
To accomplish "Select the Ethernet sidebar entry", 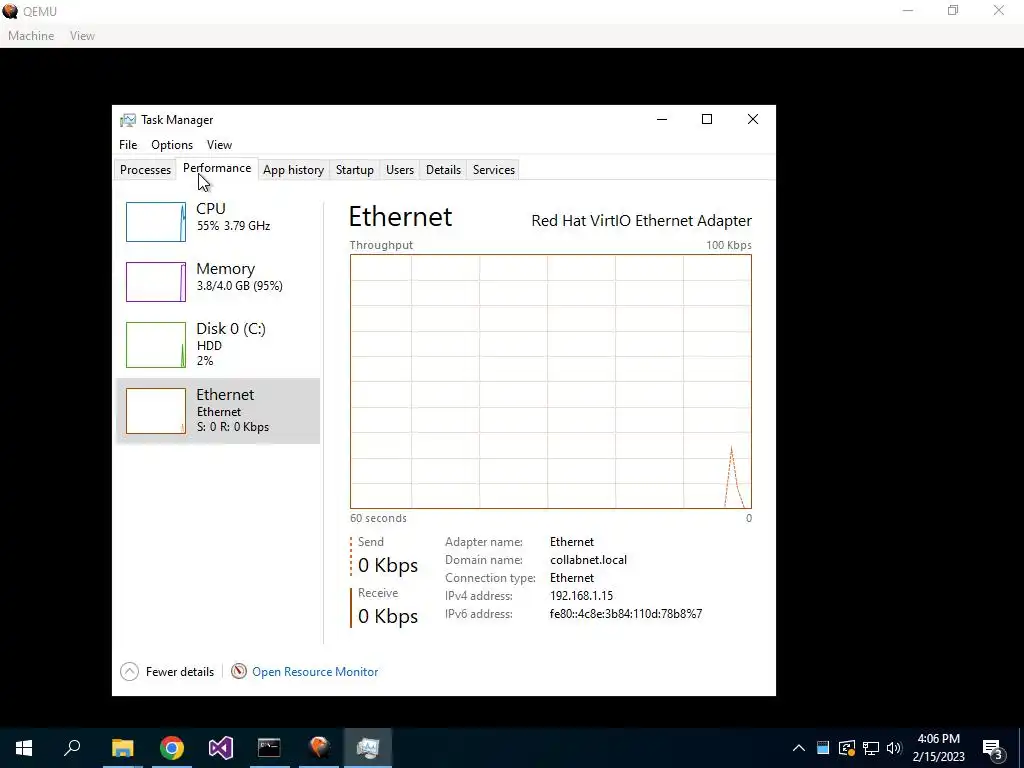I will click(218, 411).
